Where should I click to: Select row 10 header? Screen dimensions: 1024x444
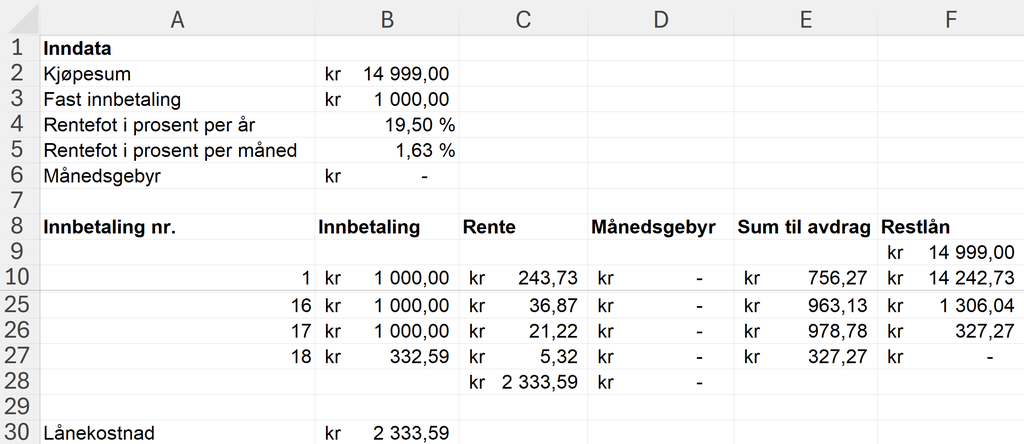(x=20, y=278)
